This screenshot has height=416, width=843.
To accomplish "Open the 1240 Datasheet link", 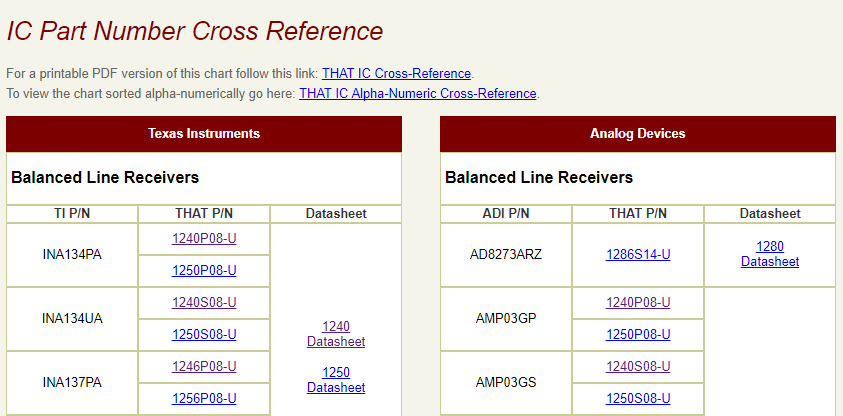I will pos(336,334).
